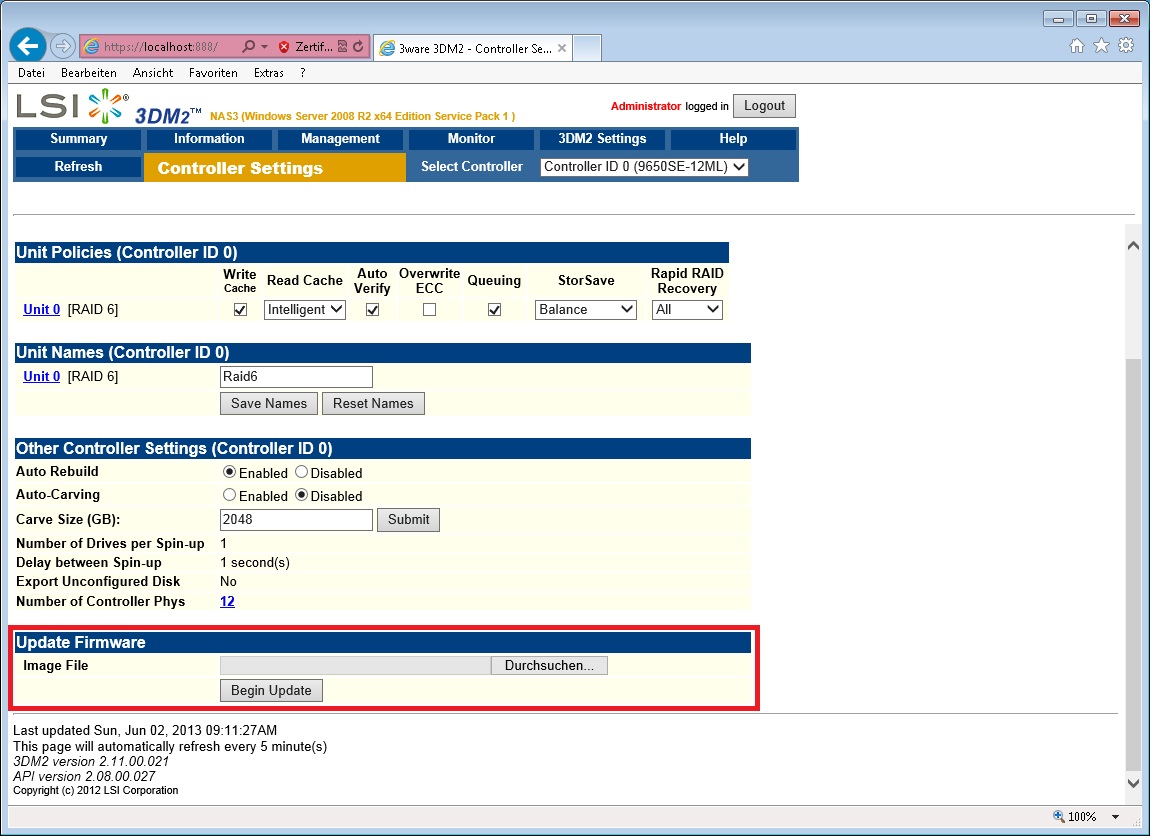Click the localhost address bar URL
Screen dimensions: 1150x836
[161, 46]
